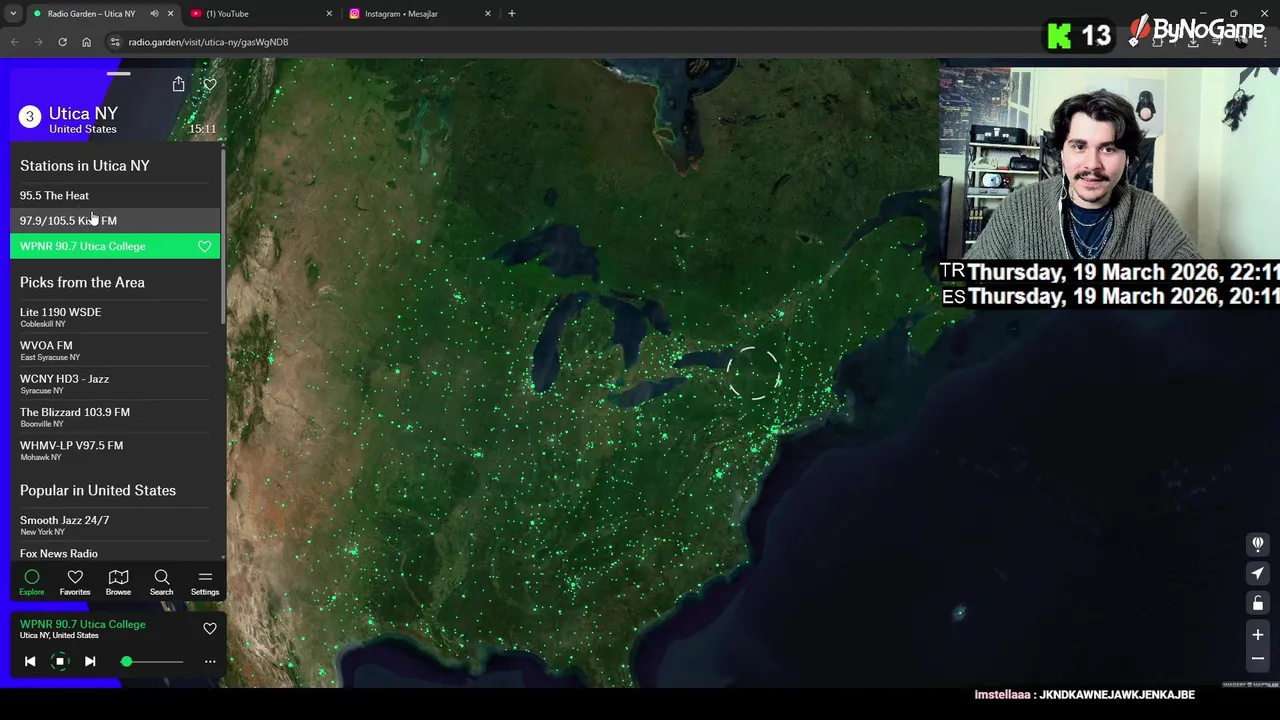Stop radio playback

pos(60,661)
